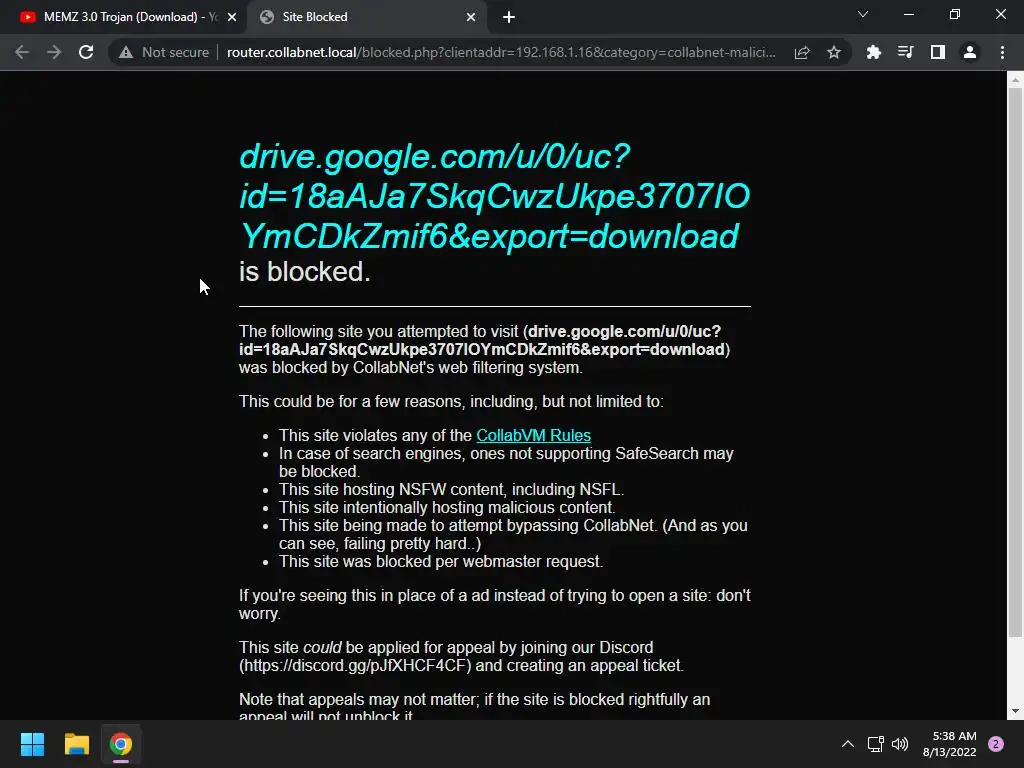The height and width of the screenshot is (768, 1024).
Task: Click the address bar URL
Action: coord(501,52)
